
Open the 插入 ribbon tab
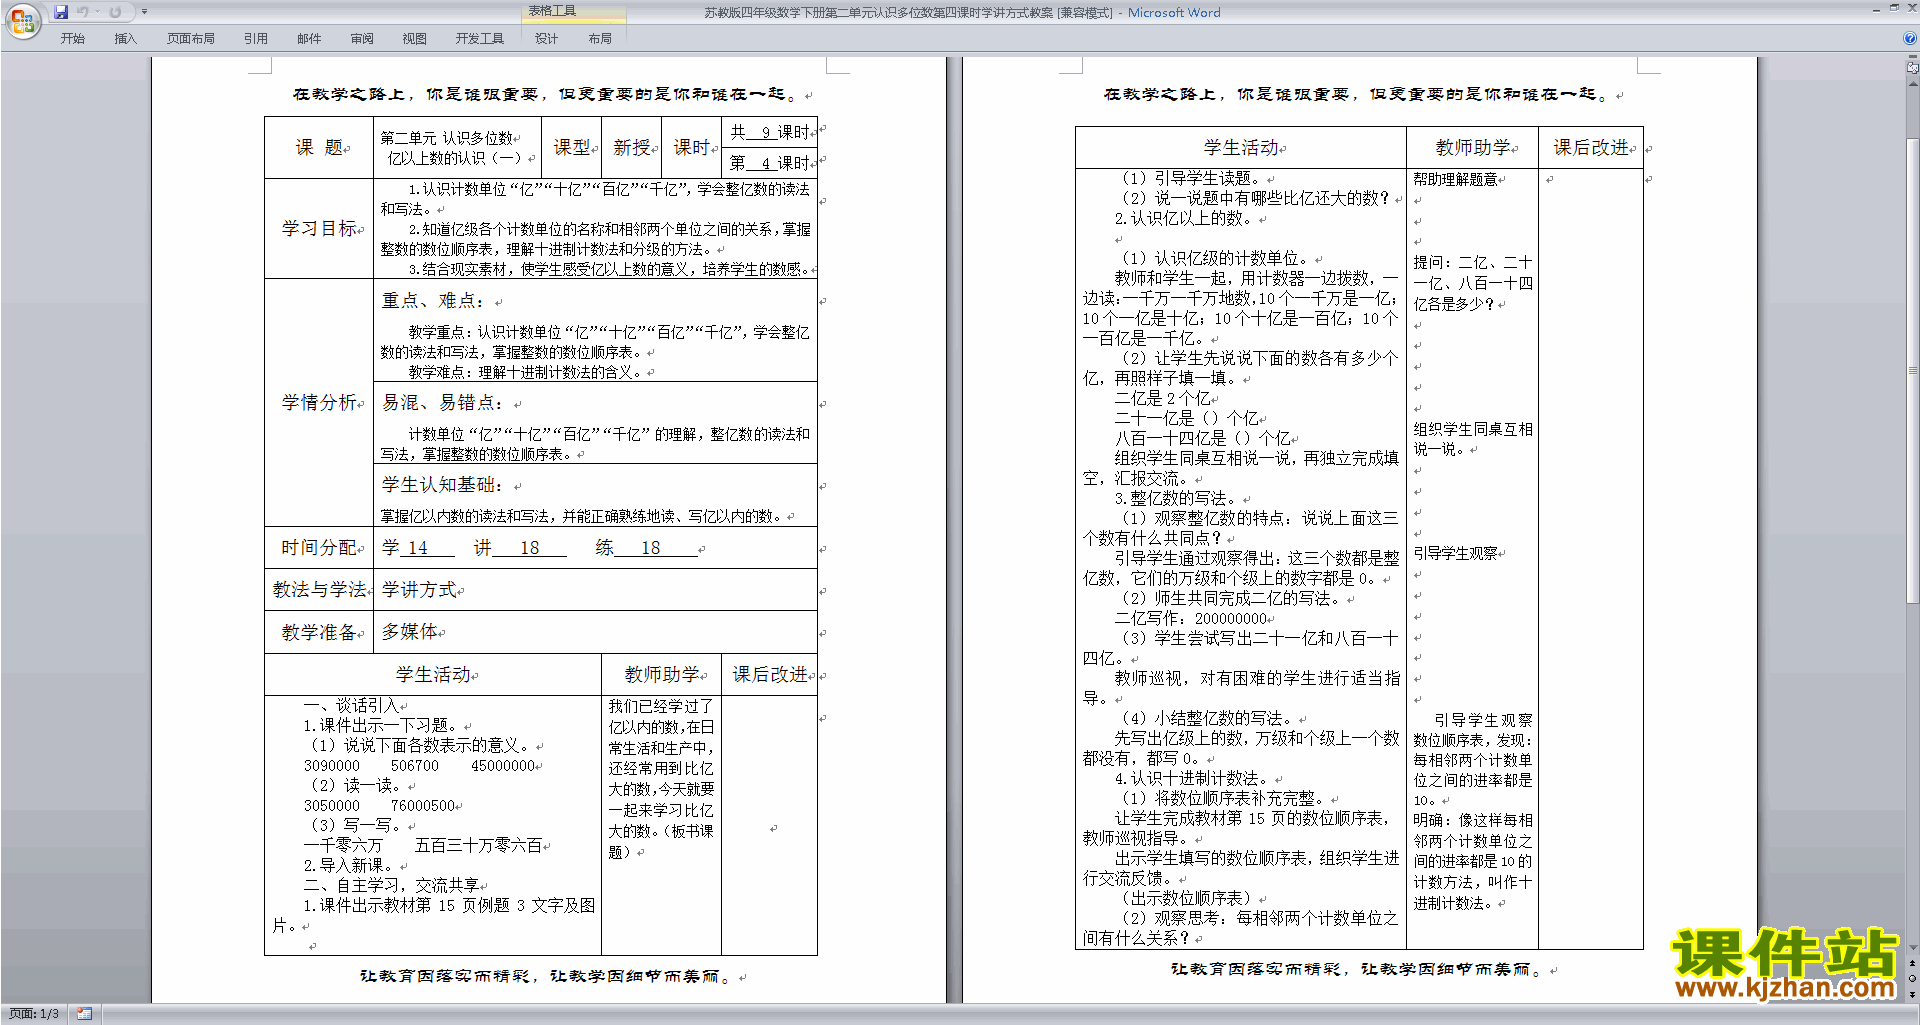[125, 39]
